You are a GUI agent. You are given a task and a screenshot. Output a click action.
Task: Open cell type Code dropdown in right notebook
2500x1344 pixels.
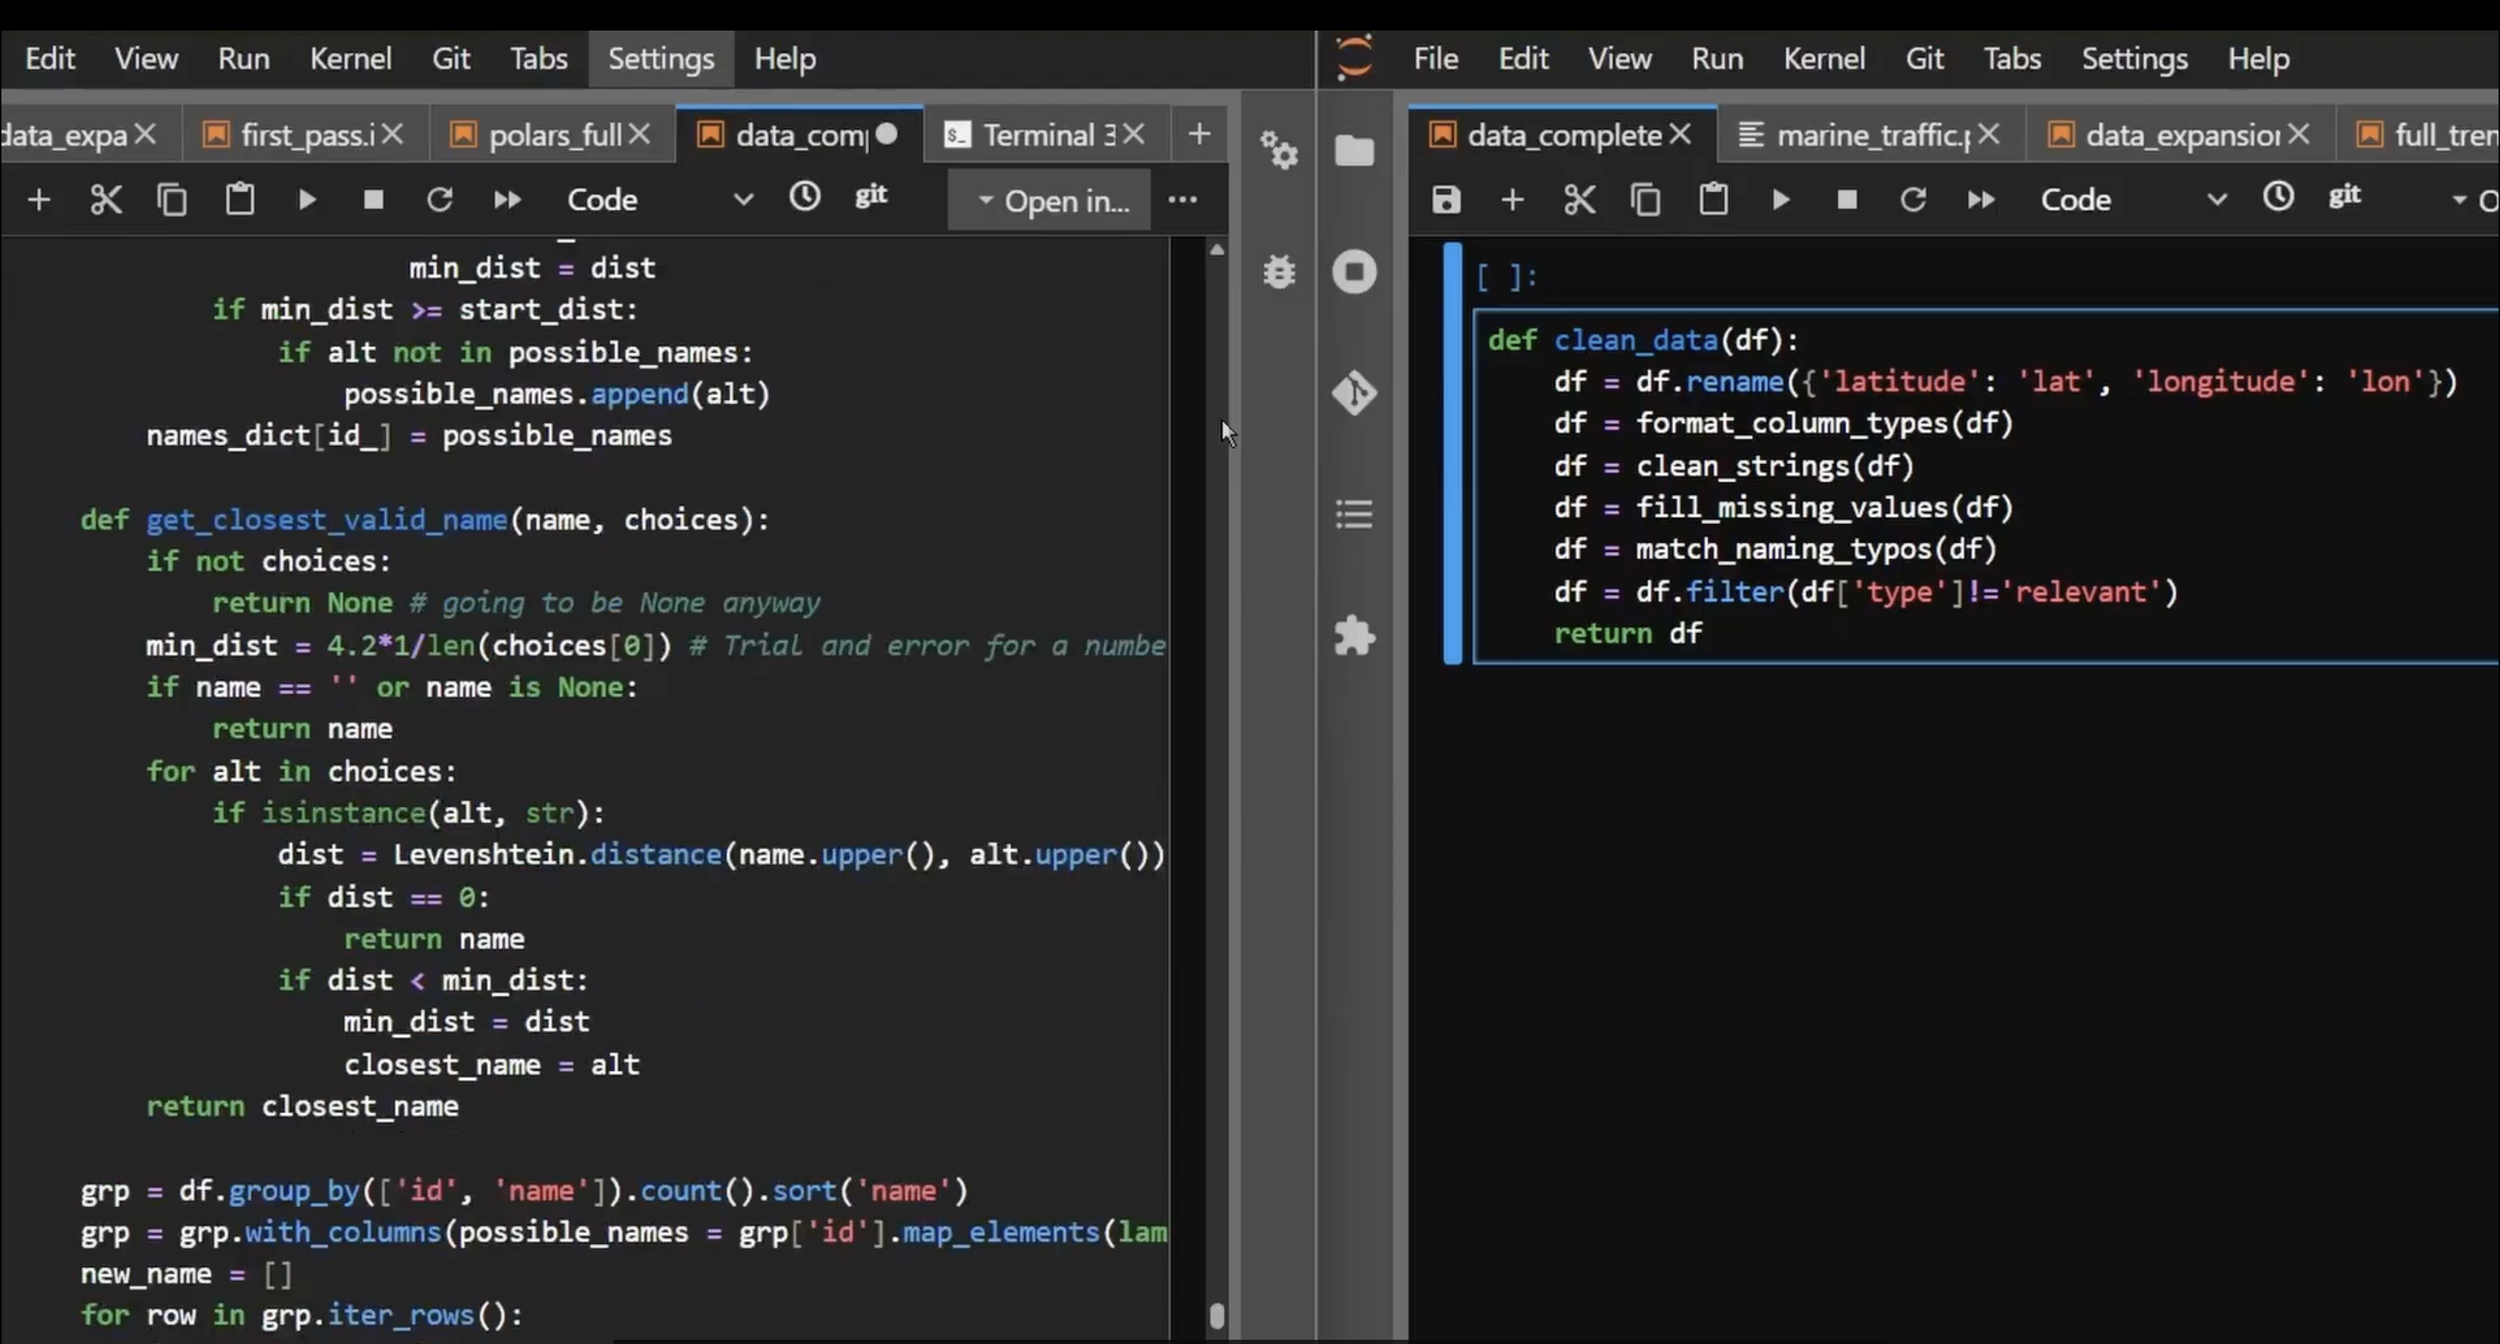click(2134, 200)
